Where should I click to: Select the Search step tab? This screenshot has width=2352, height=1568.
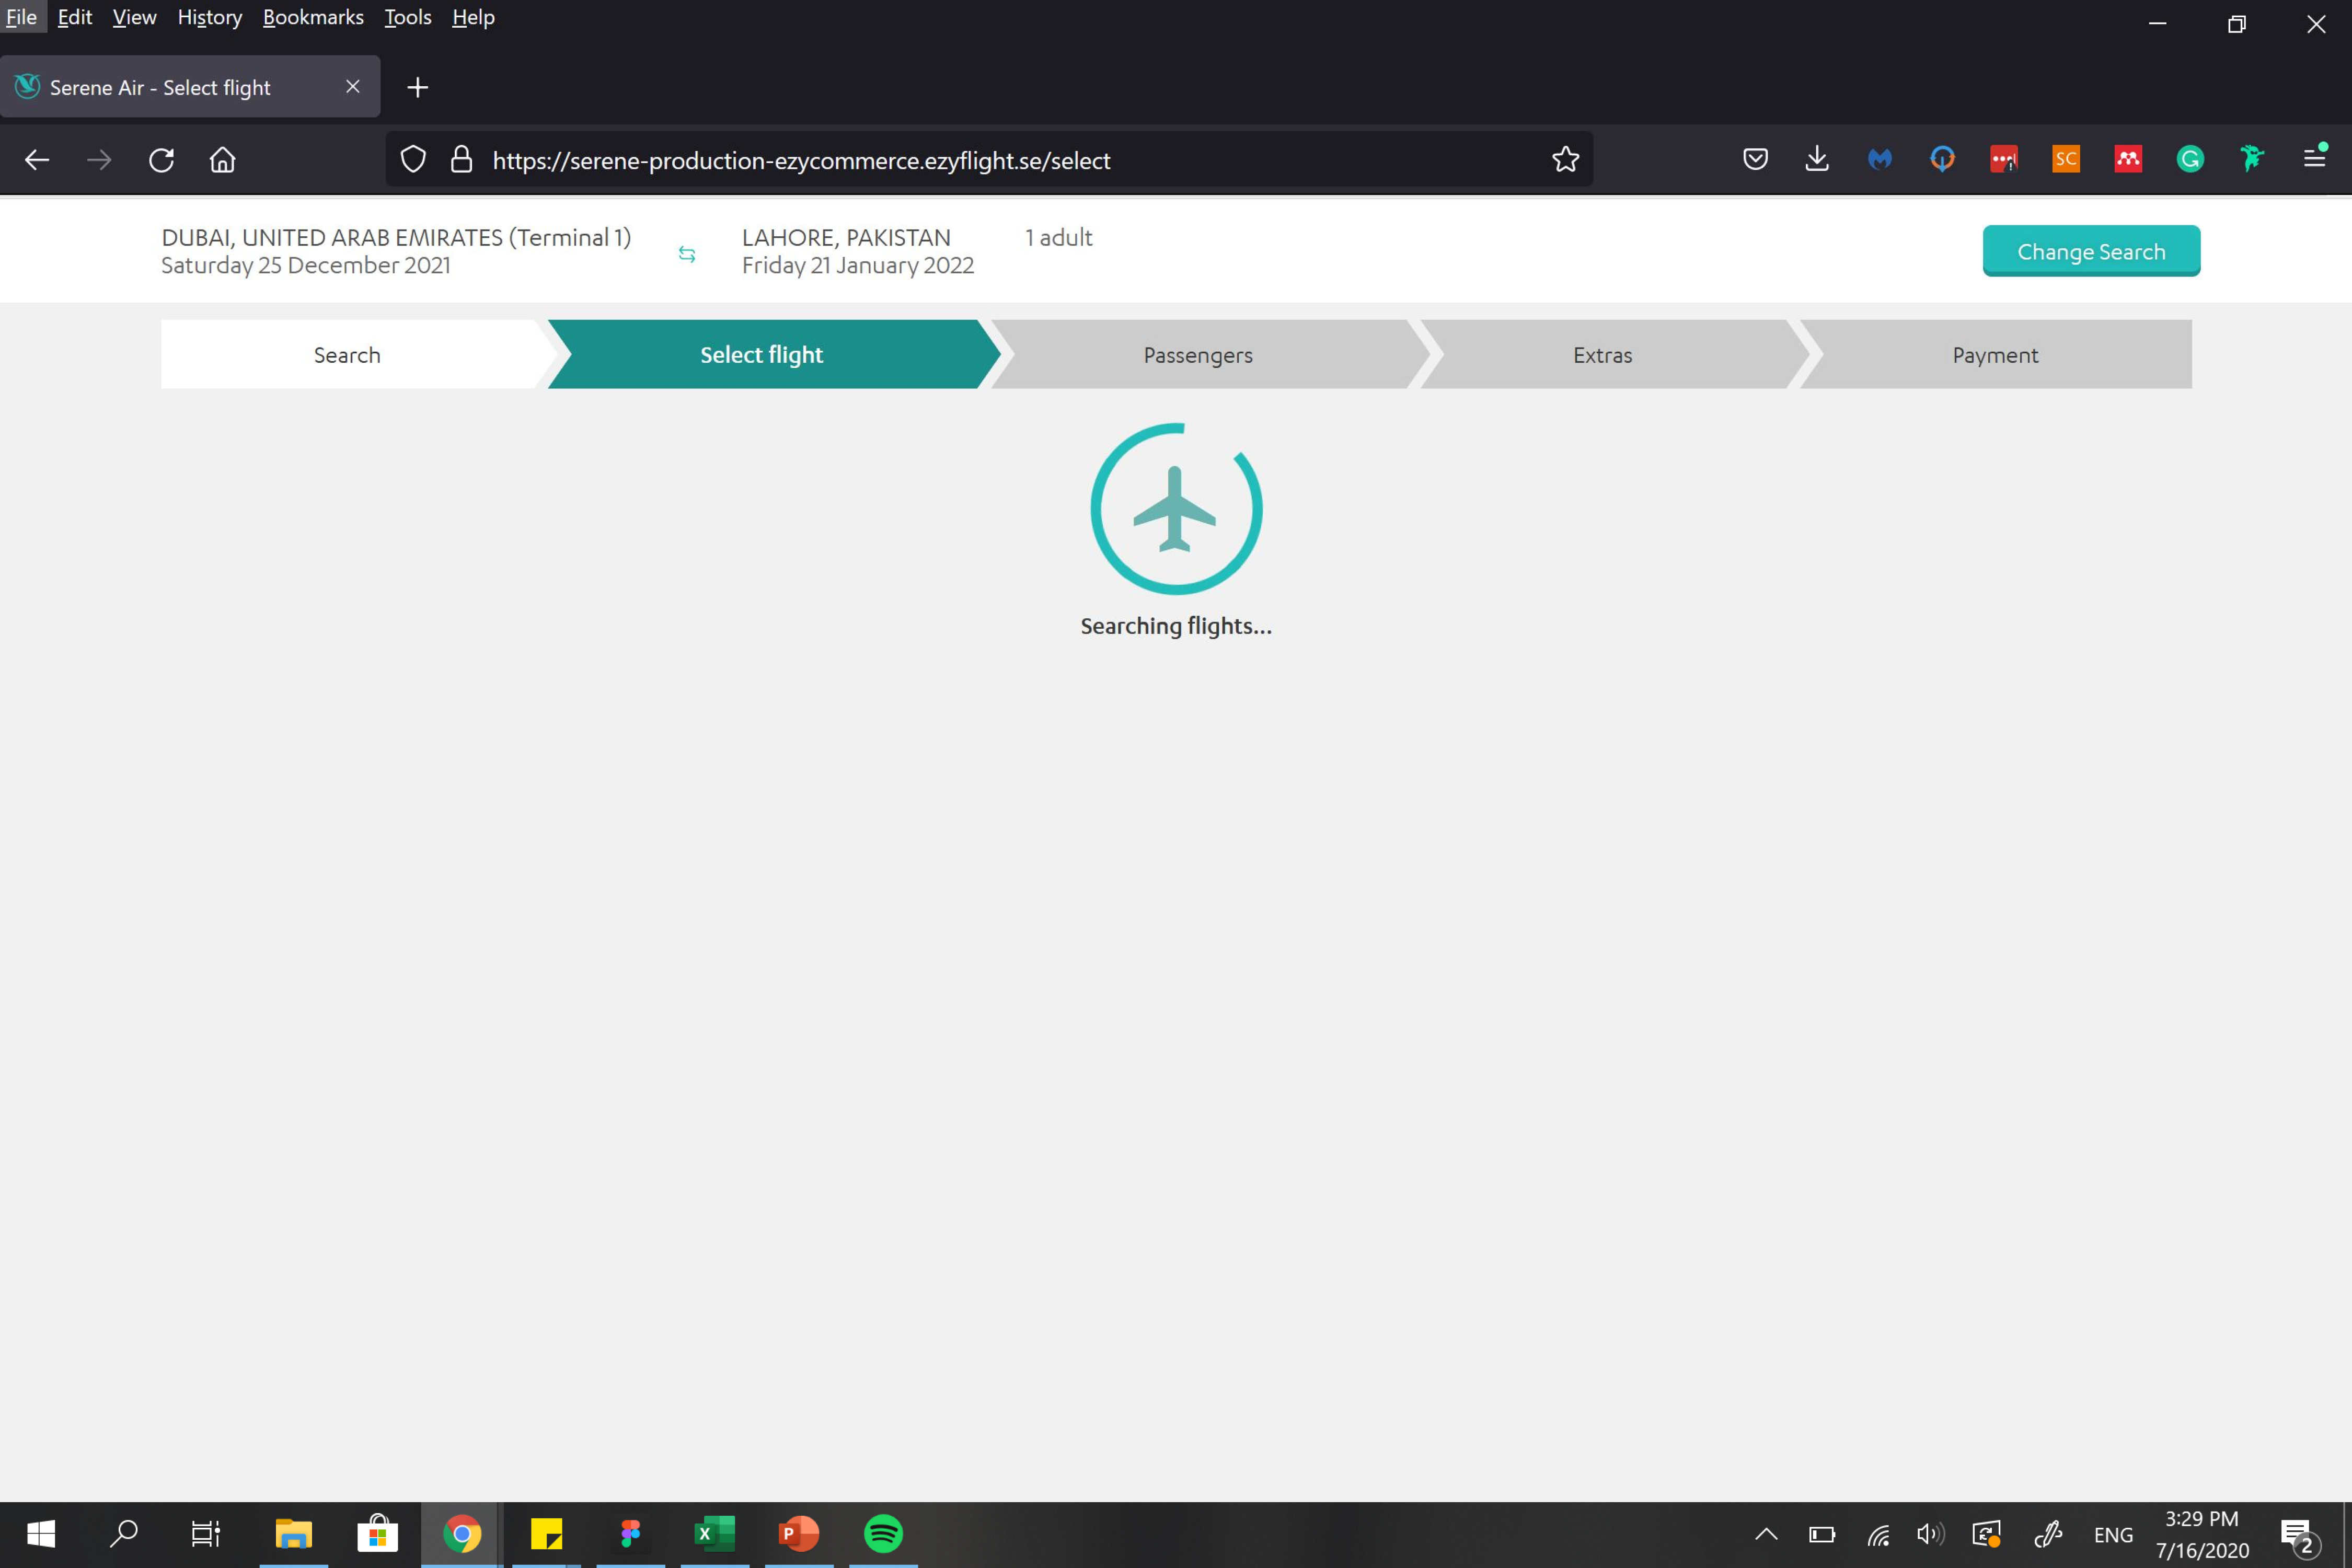[347, 353]
